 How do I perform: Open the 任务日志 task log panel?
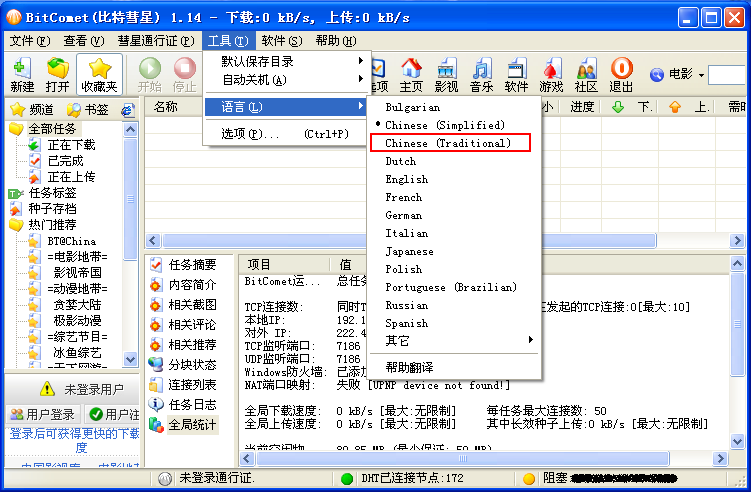(x=183, y=405)
